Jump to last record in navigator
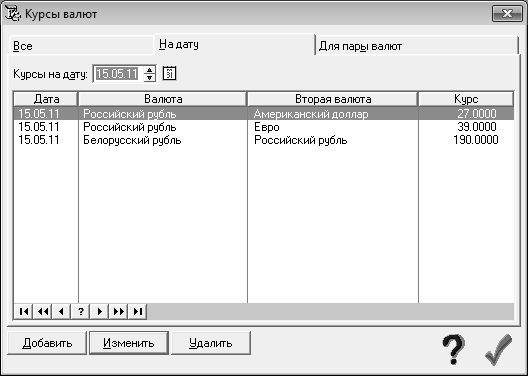Image resolution: width=528 pixels, height=376 pixels. click(137, 311)
